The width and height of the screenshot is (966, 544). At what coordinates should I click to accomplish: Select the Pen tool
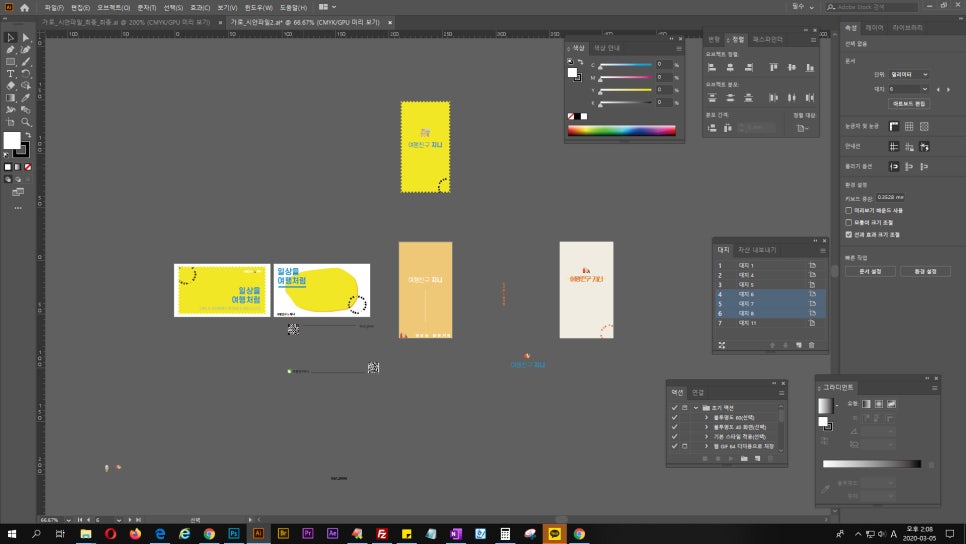click(10, 49)
